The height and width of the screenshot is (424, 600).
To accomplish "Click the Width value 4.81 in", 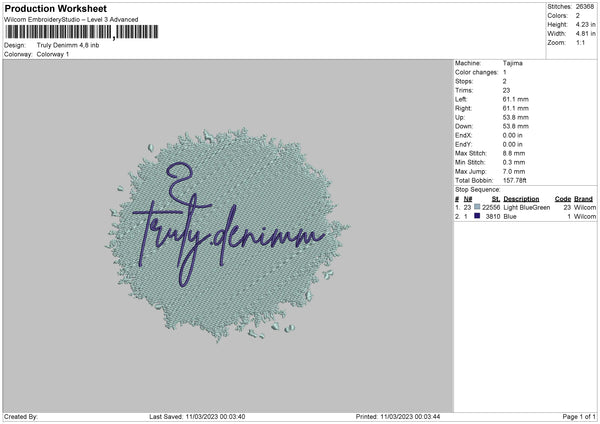I will (x=585, y=34).
